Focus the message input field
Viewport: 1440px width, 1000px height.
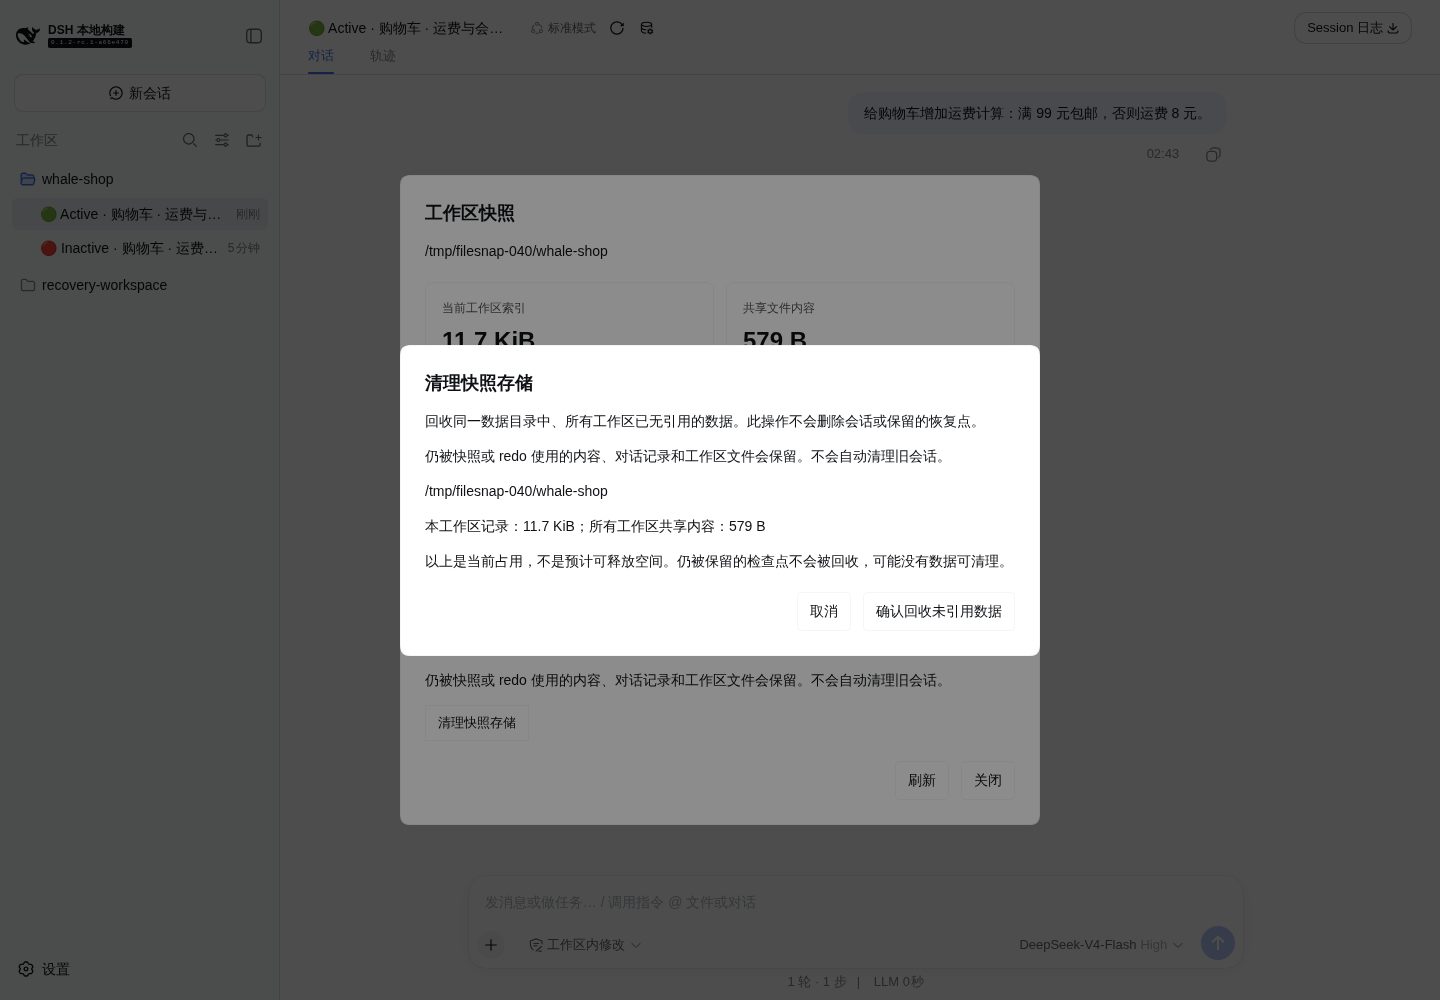click(x=855, y=902)
